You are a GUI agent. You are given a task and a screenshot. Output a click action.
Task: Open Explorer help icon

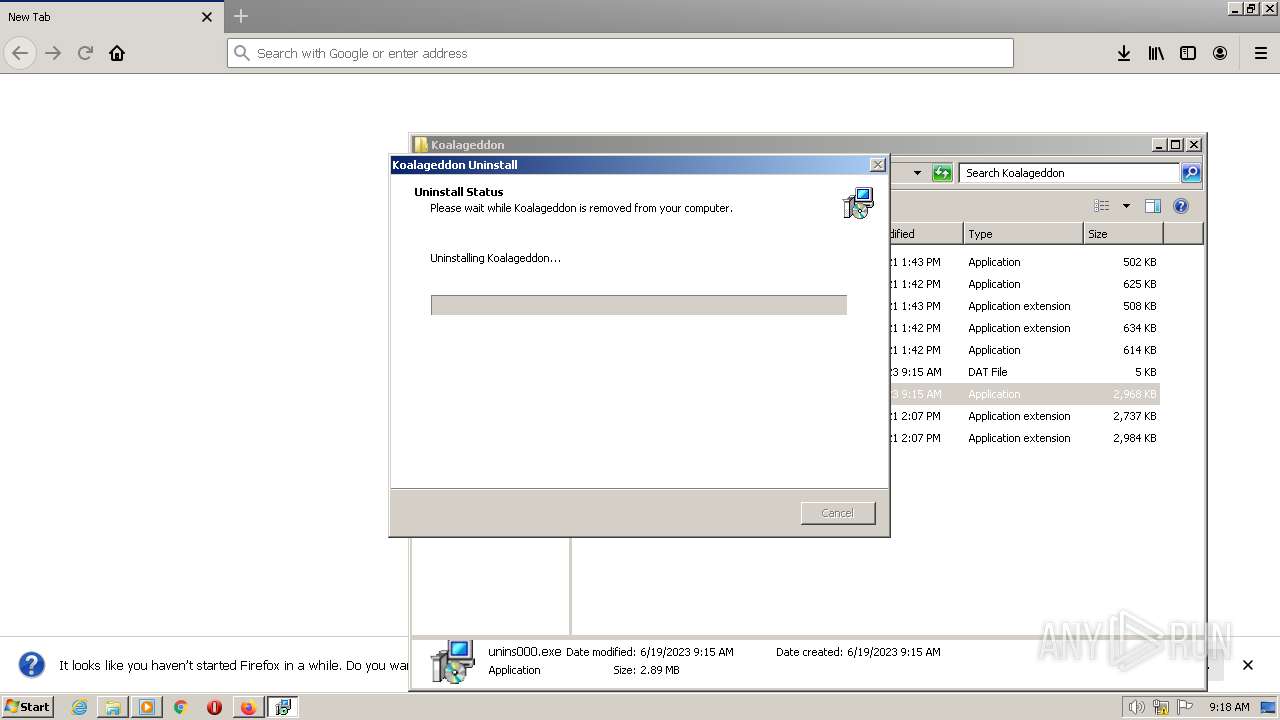tap(1181, 206)
